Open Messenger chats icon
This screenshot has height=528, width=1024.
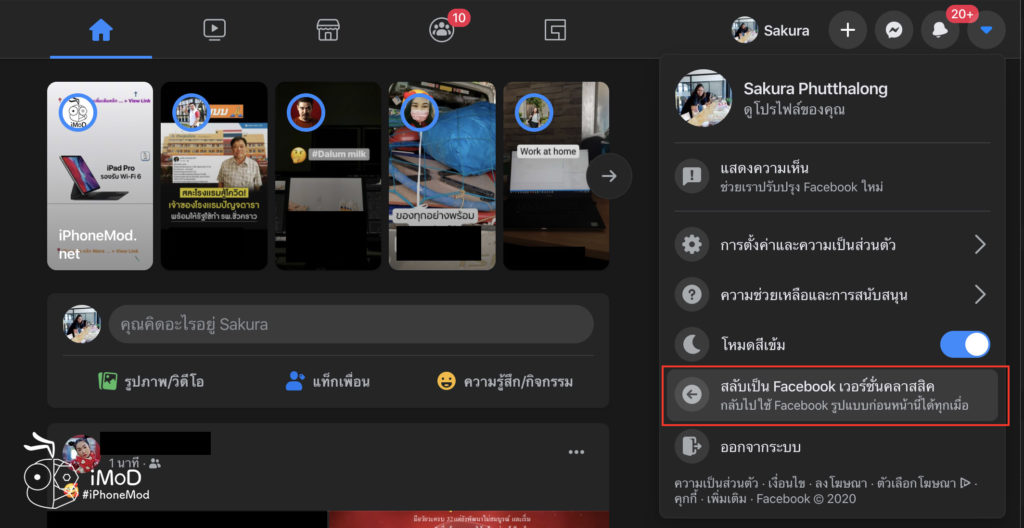[x=894, y=30]
